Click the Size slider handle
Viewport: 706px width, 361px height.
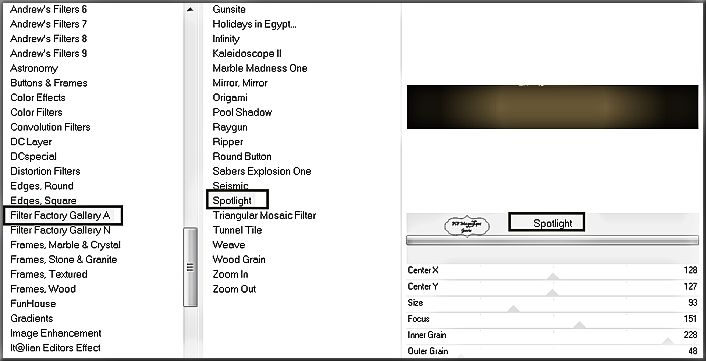click(513, 308)
